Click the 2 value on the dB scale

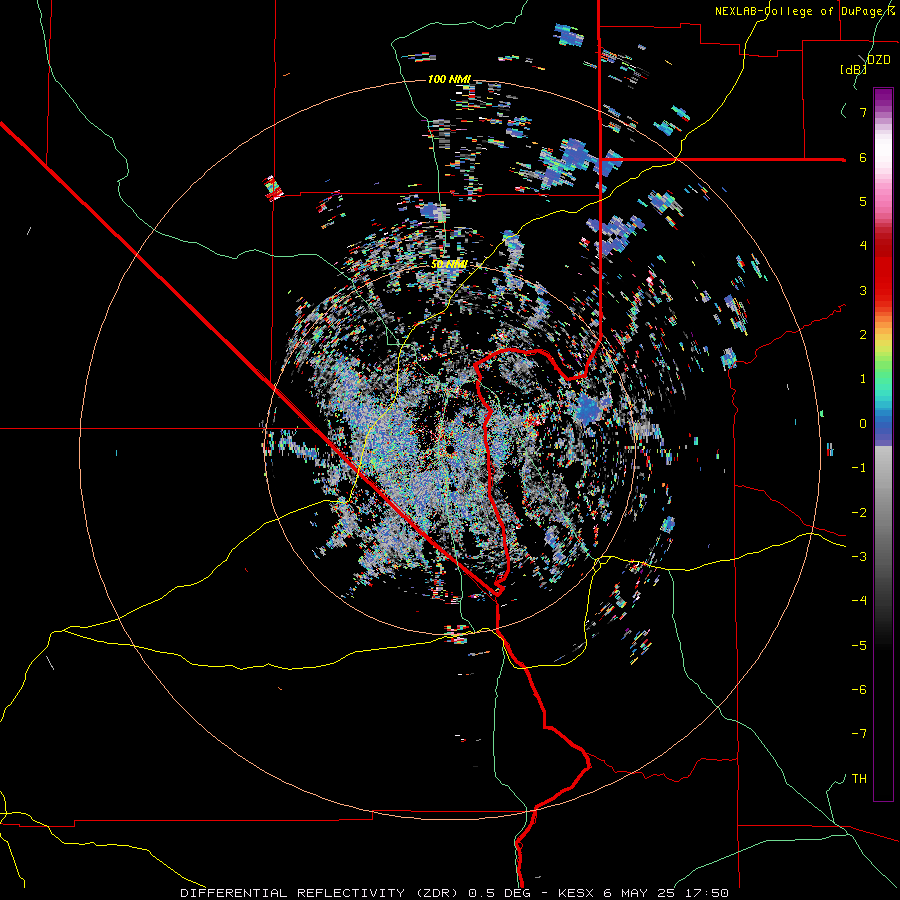pos(863,335)
